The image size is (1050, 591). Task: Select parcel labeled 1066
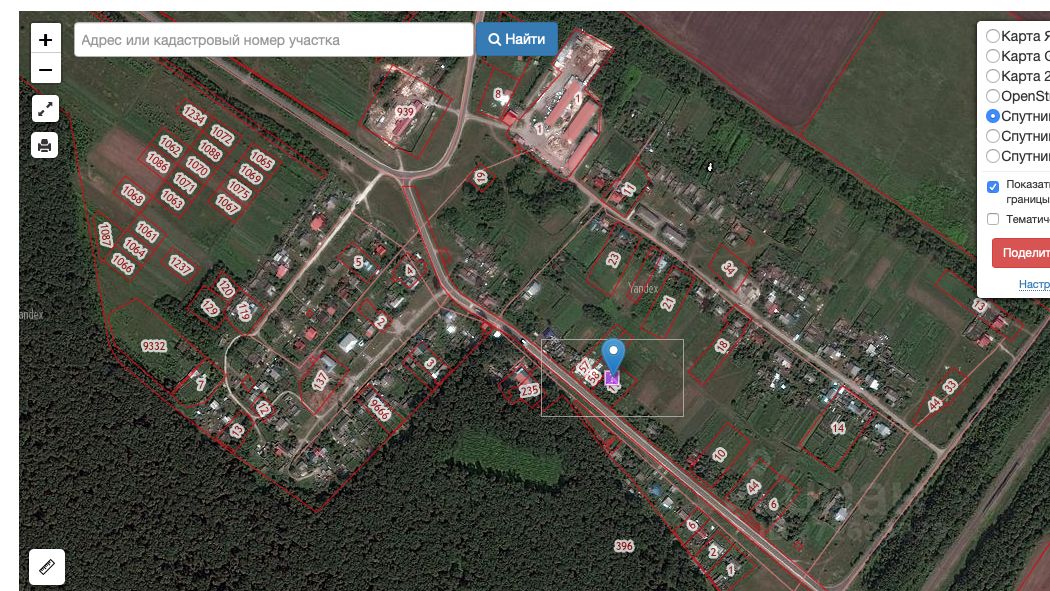pyautogui.click(x=123, y=264)
